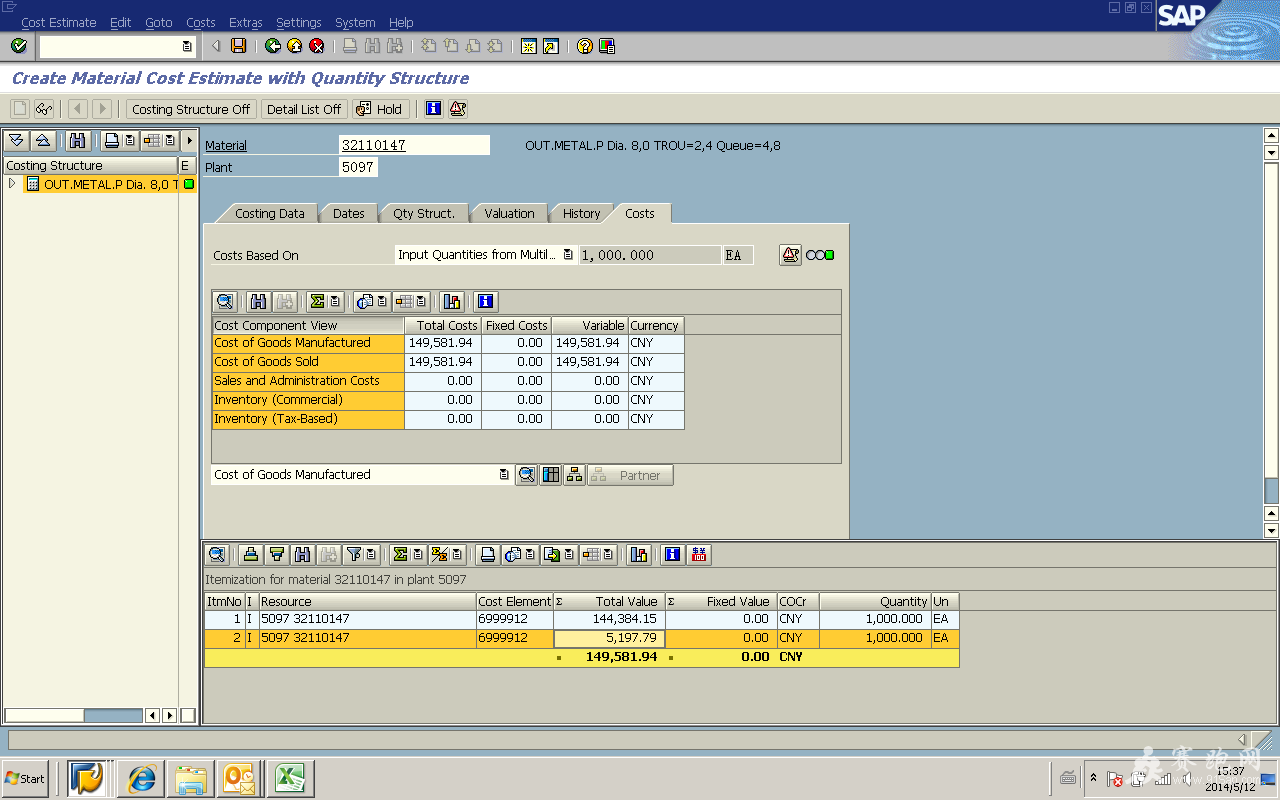Click the yellow Exit arrow icon
The image size is (1280, 800).
point(295,46)
